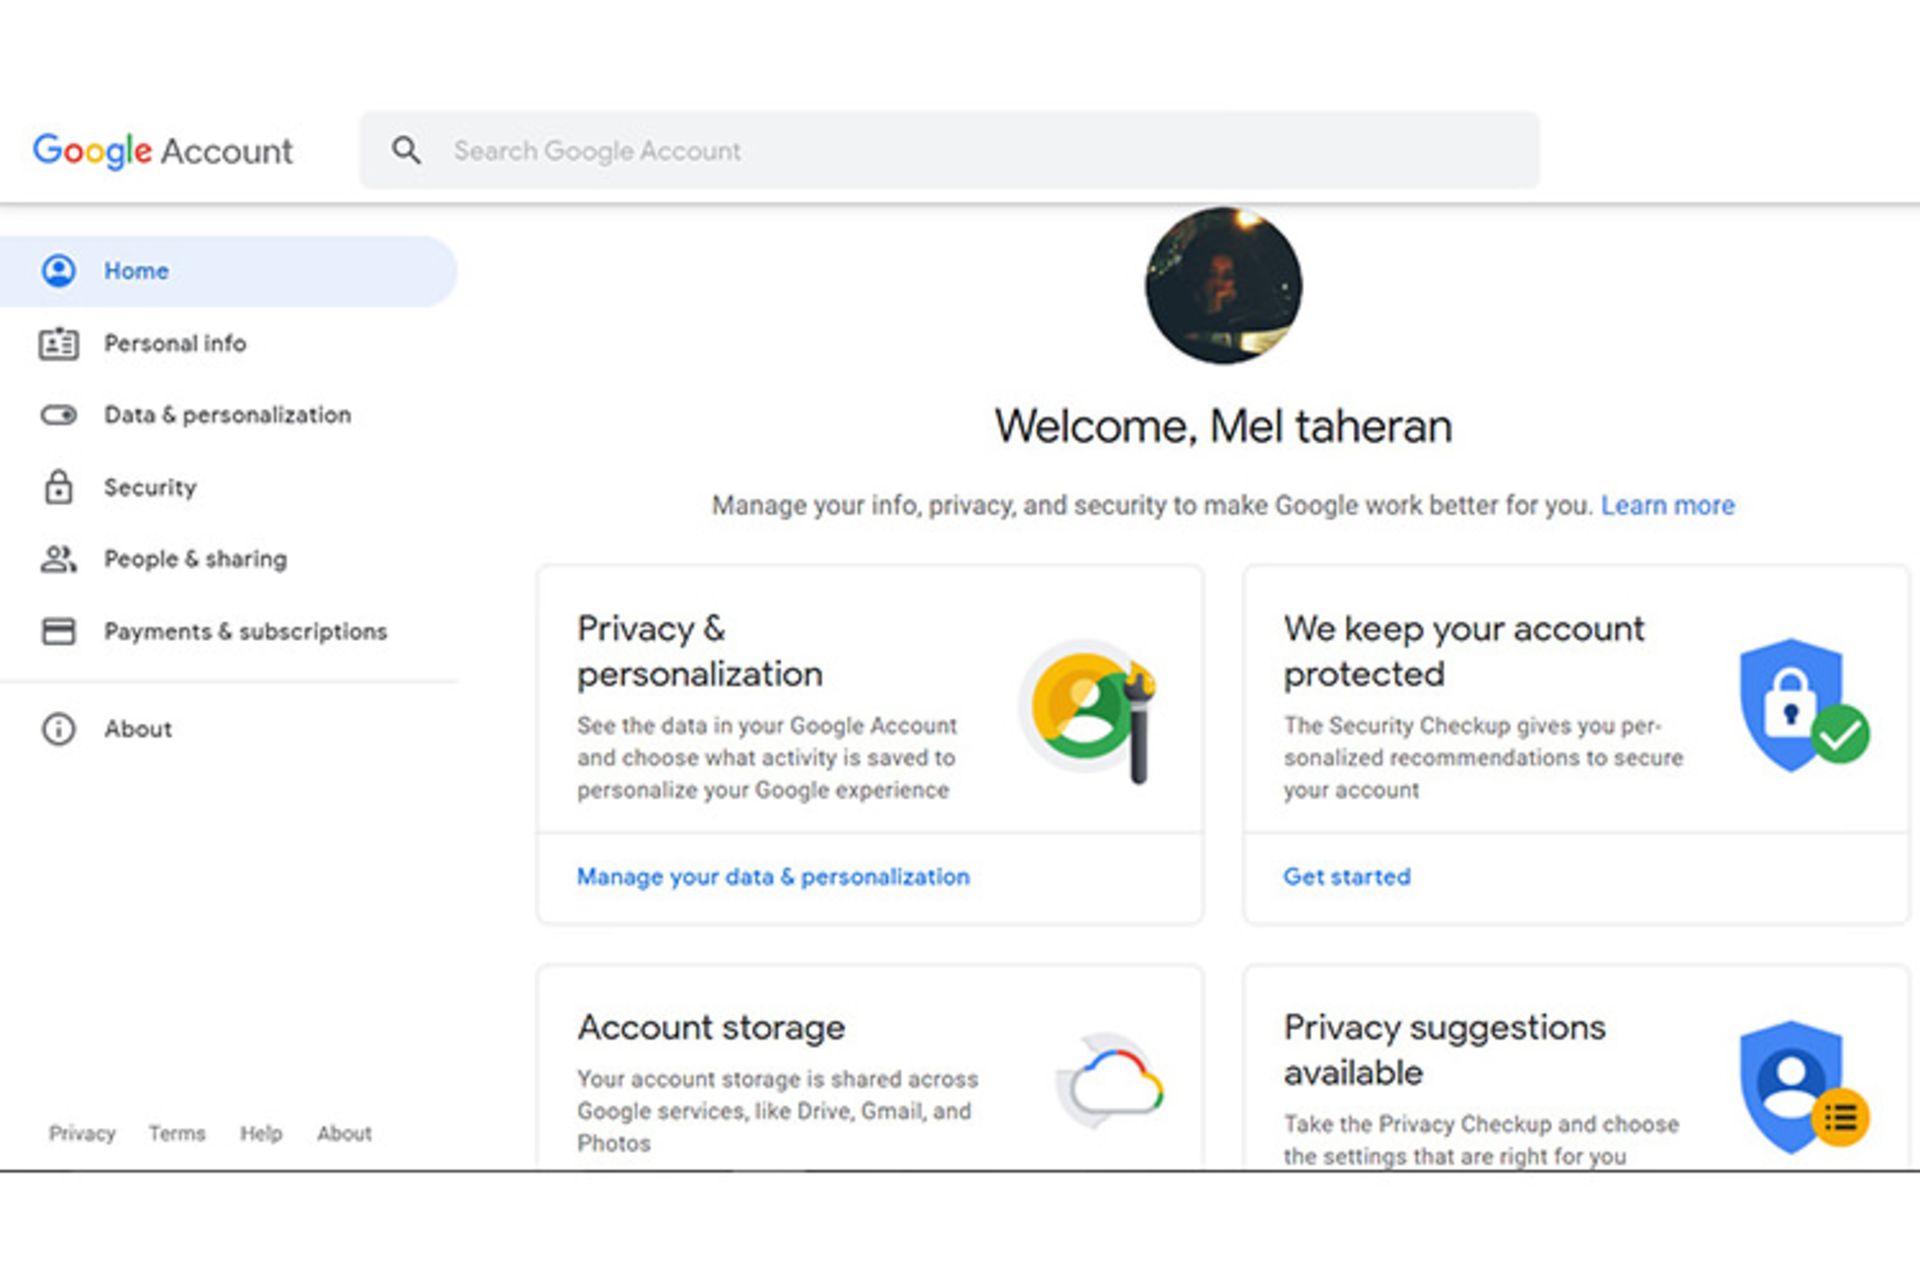The height and width of the screenshot is (1280, 1920).
Task: Click the Help footer link
Action: (x=260, y=1133)
